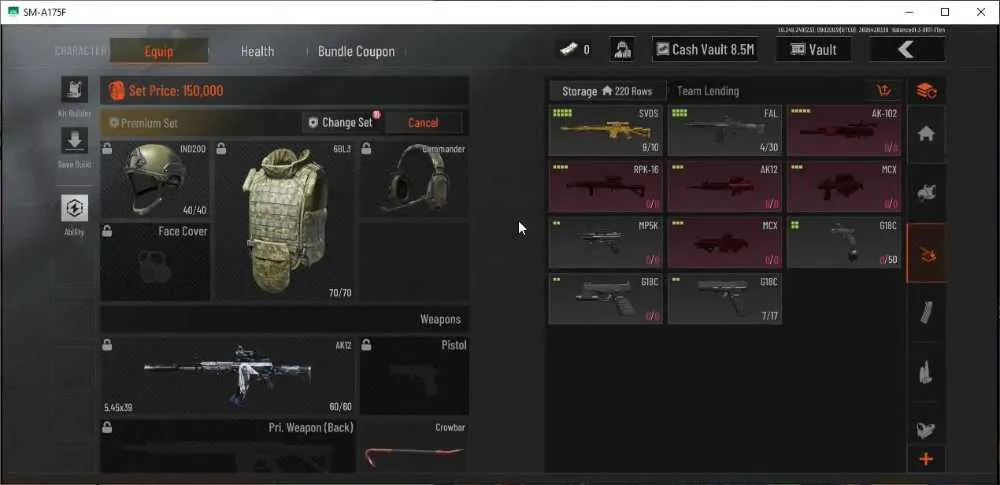The height and width of the screenshot is (485, 1000).
Task: Select the Pri. Weapon (Back) slot
Action: tap(228, 446)
